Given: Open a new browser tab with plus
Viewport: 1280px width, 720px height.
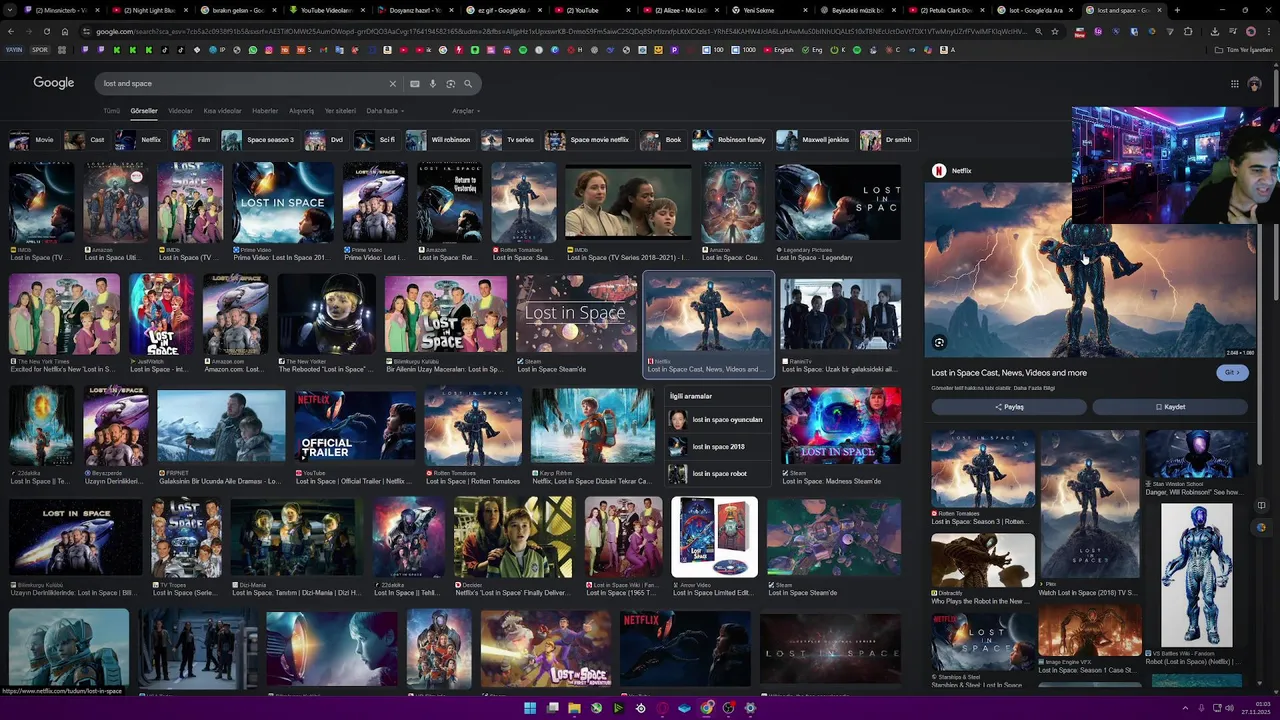Looking at the screenshot, I should (x=1177, y=10).
